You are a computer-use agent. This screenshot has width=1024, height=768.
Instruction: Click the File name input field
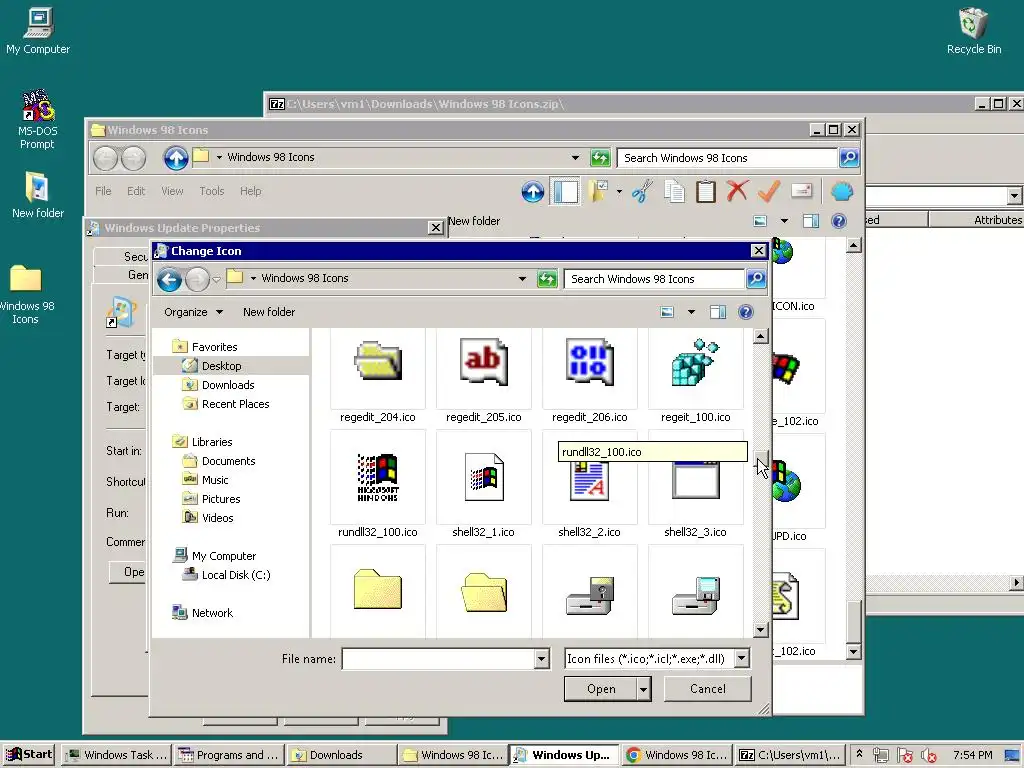pyautogui.click(x=438, y=659)
